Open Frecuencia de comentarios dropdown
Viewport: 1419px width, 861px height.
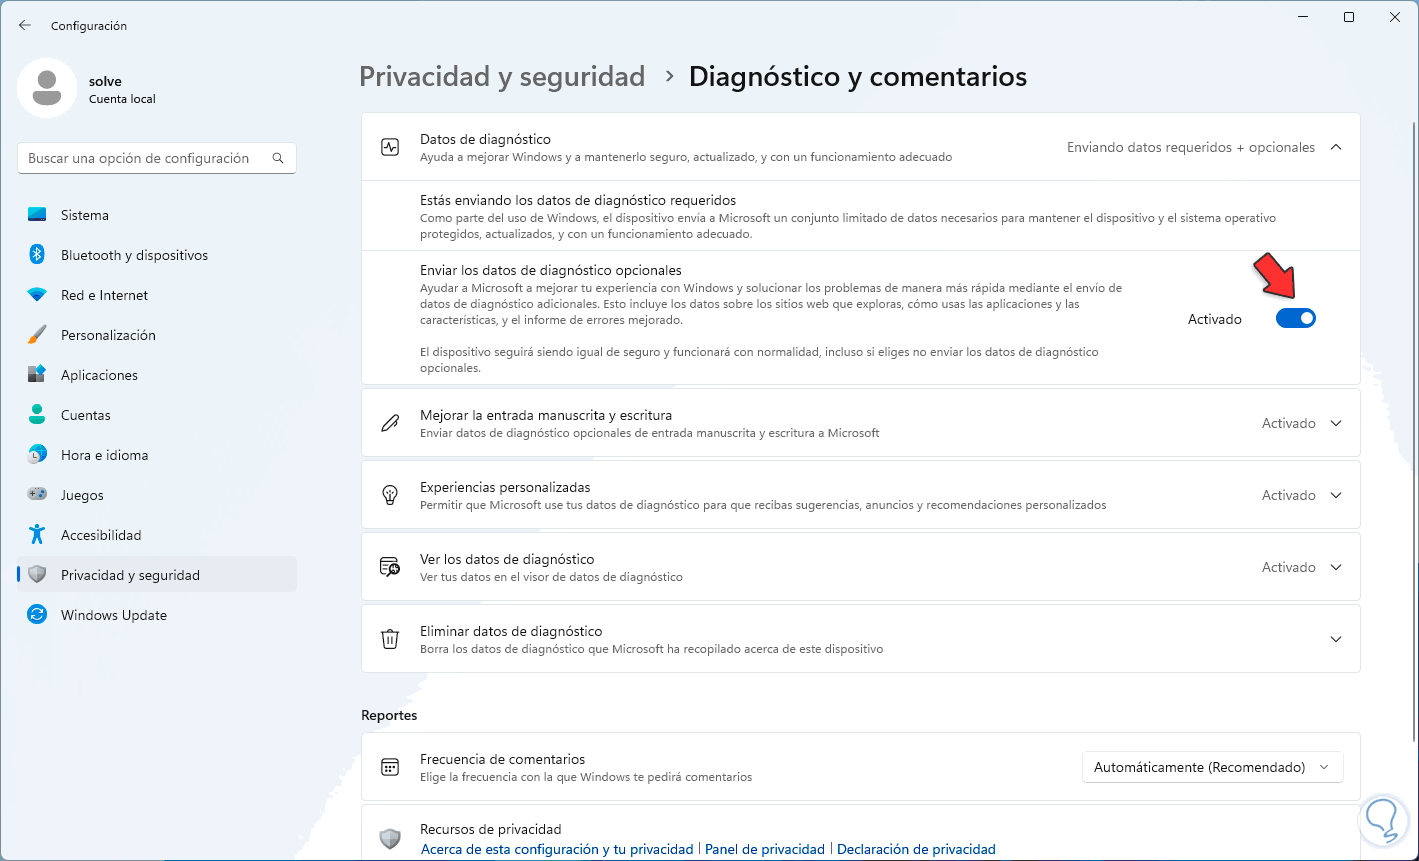(1212, 767)
